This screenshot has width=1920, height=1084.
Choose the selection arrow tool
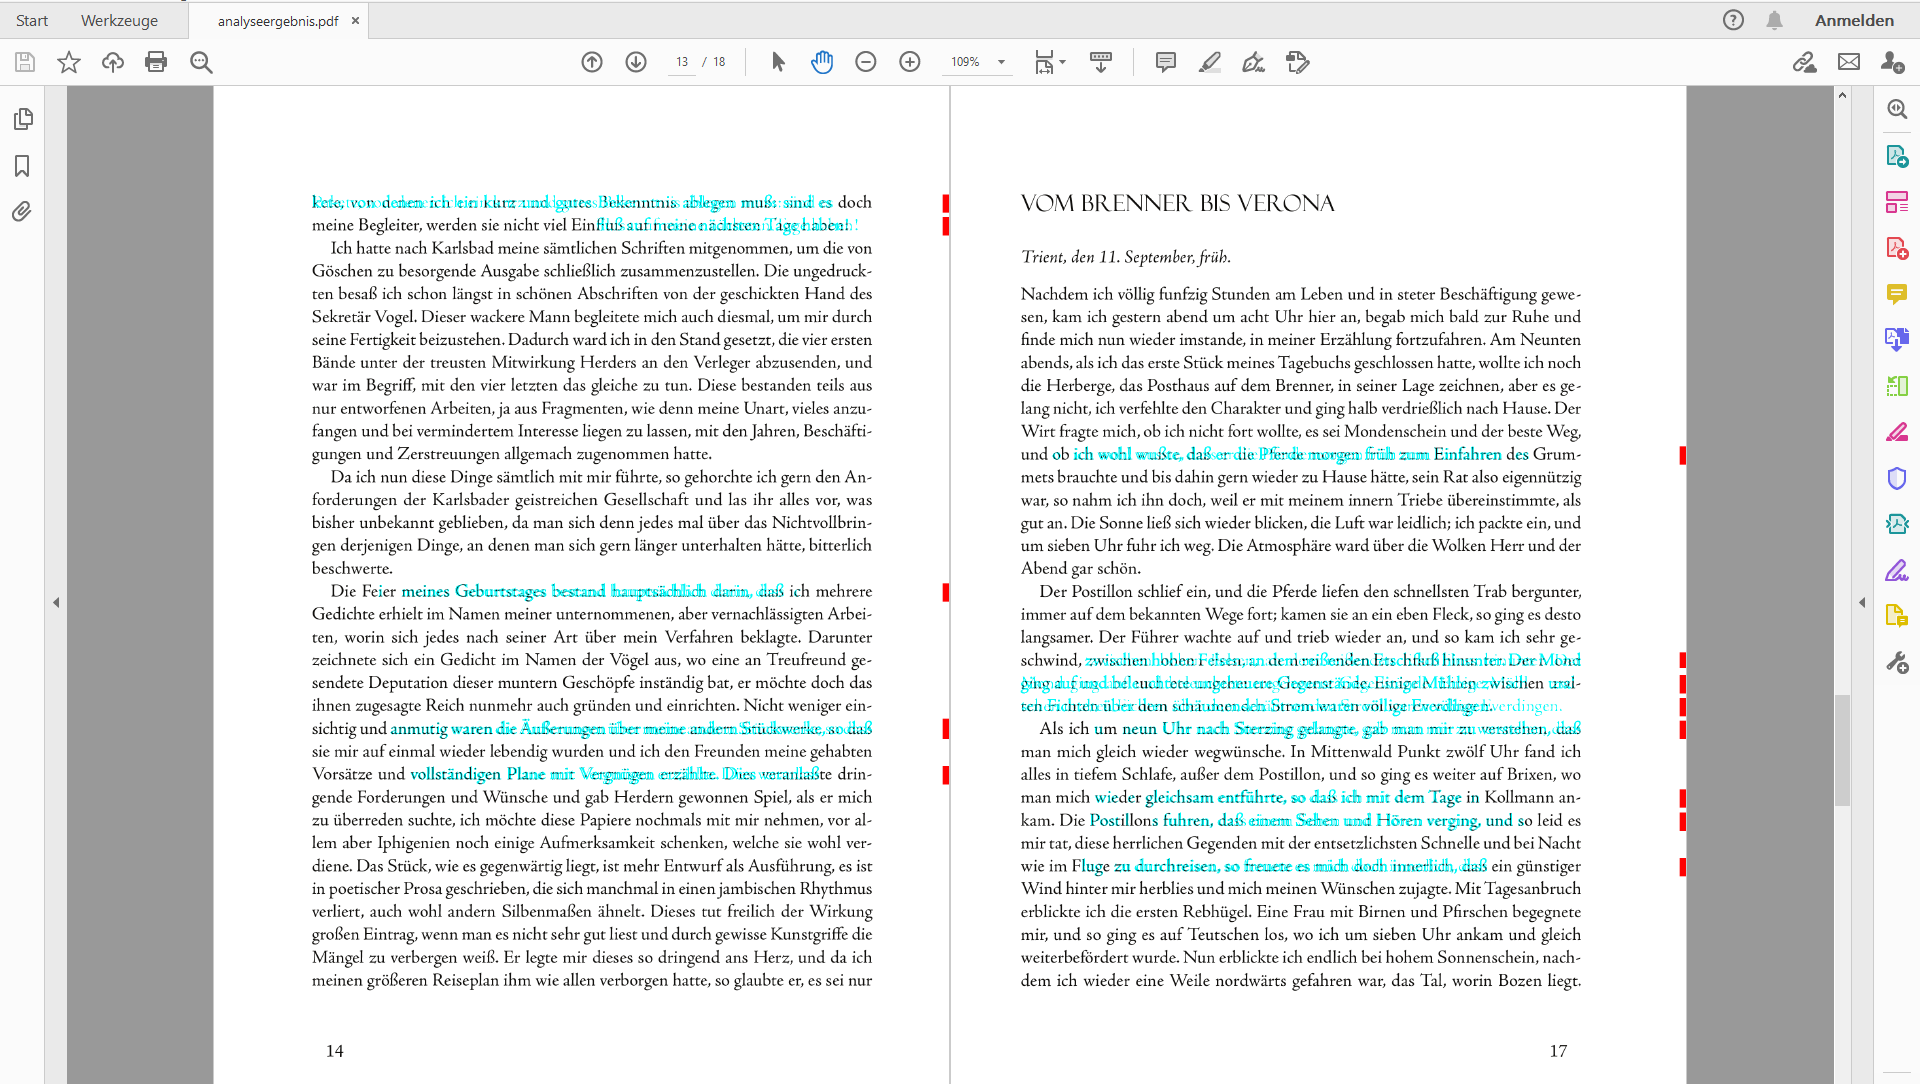click(778, 62)
